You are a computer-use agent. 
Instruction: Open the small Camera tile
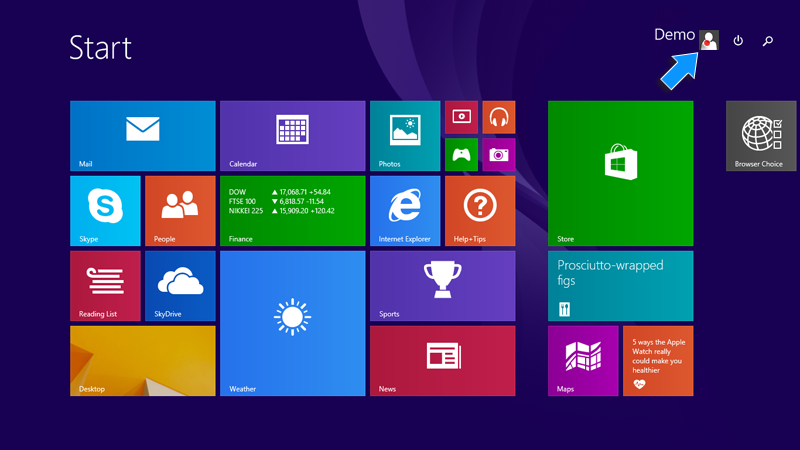[x=499, y=154]
